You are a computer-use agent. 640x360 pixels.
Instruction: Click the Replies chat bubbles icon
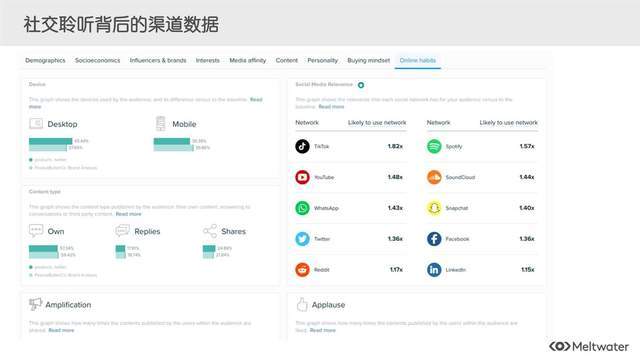tap(122, 231)
